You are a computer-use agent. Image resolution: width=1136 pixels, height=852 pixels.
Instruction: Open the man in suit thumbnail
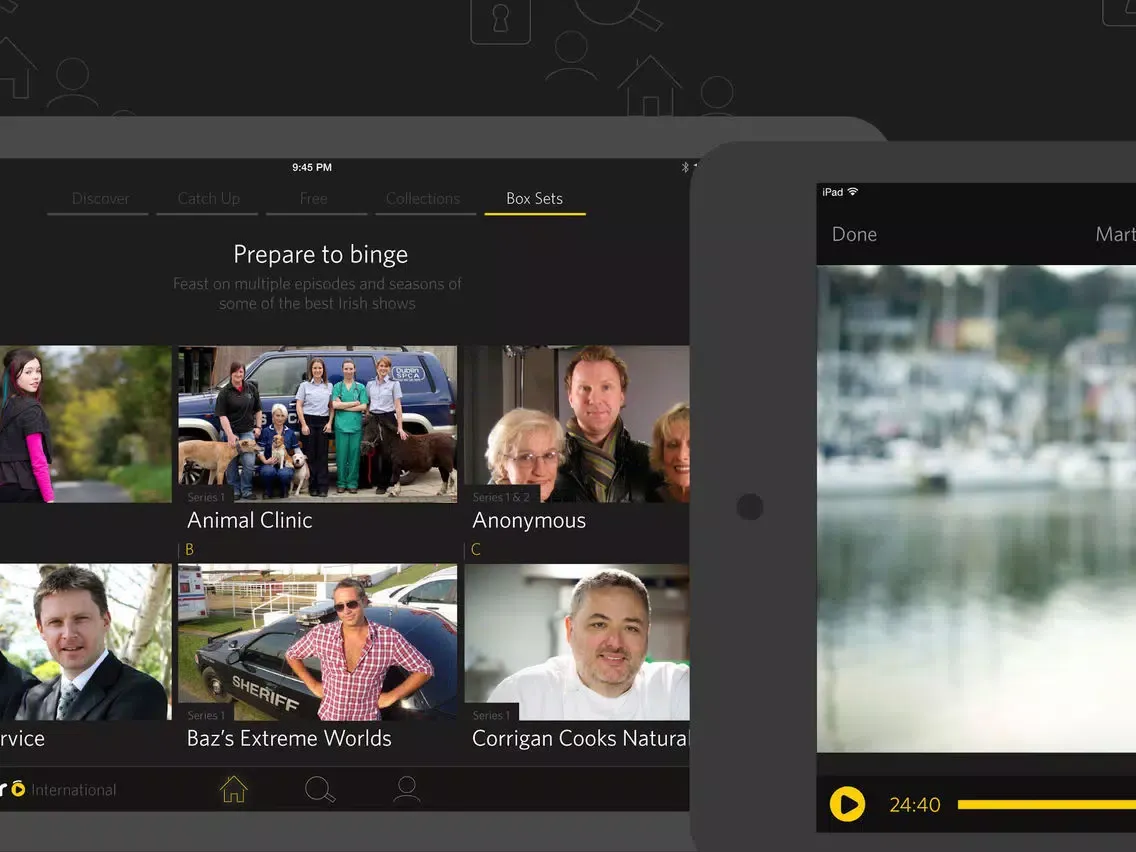pos(85,642)
